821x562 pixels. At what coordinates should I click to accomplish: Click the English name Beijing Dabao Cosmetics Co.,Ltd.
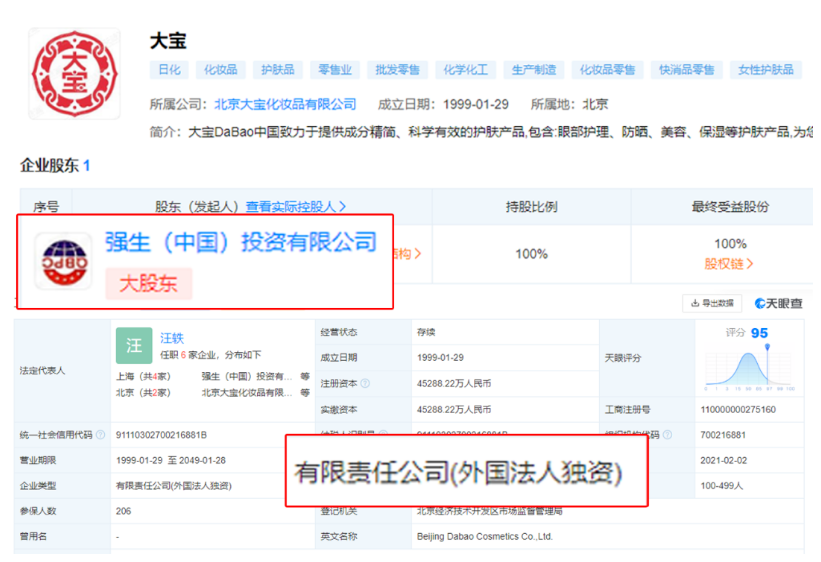click(484, 536)
